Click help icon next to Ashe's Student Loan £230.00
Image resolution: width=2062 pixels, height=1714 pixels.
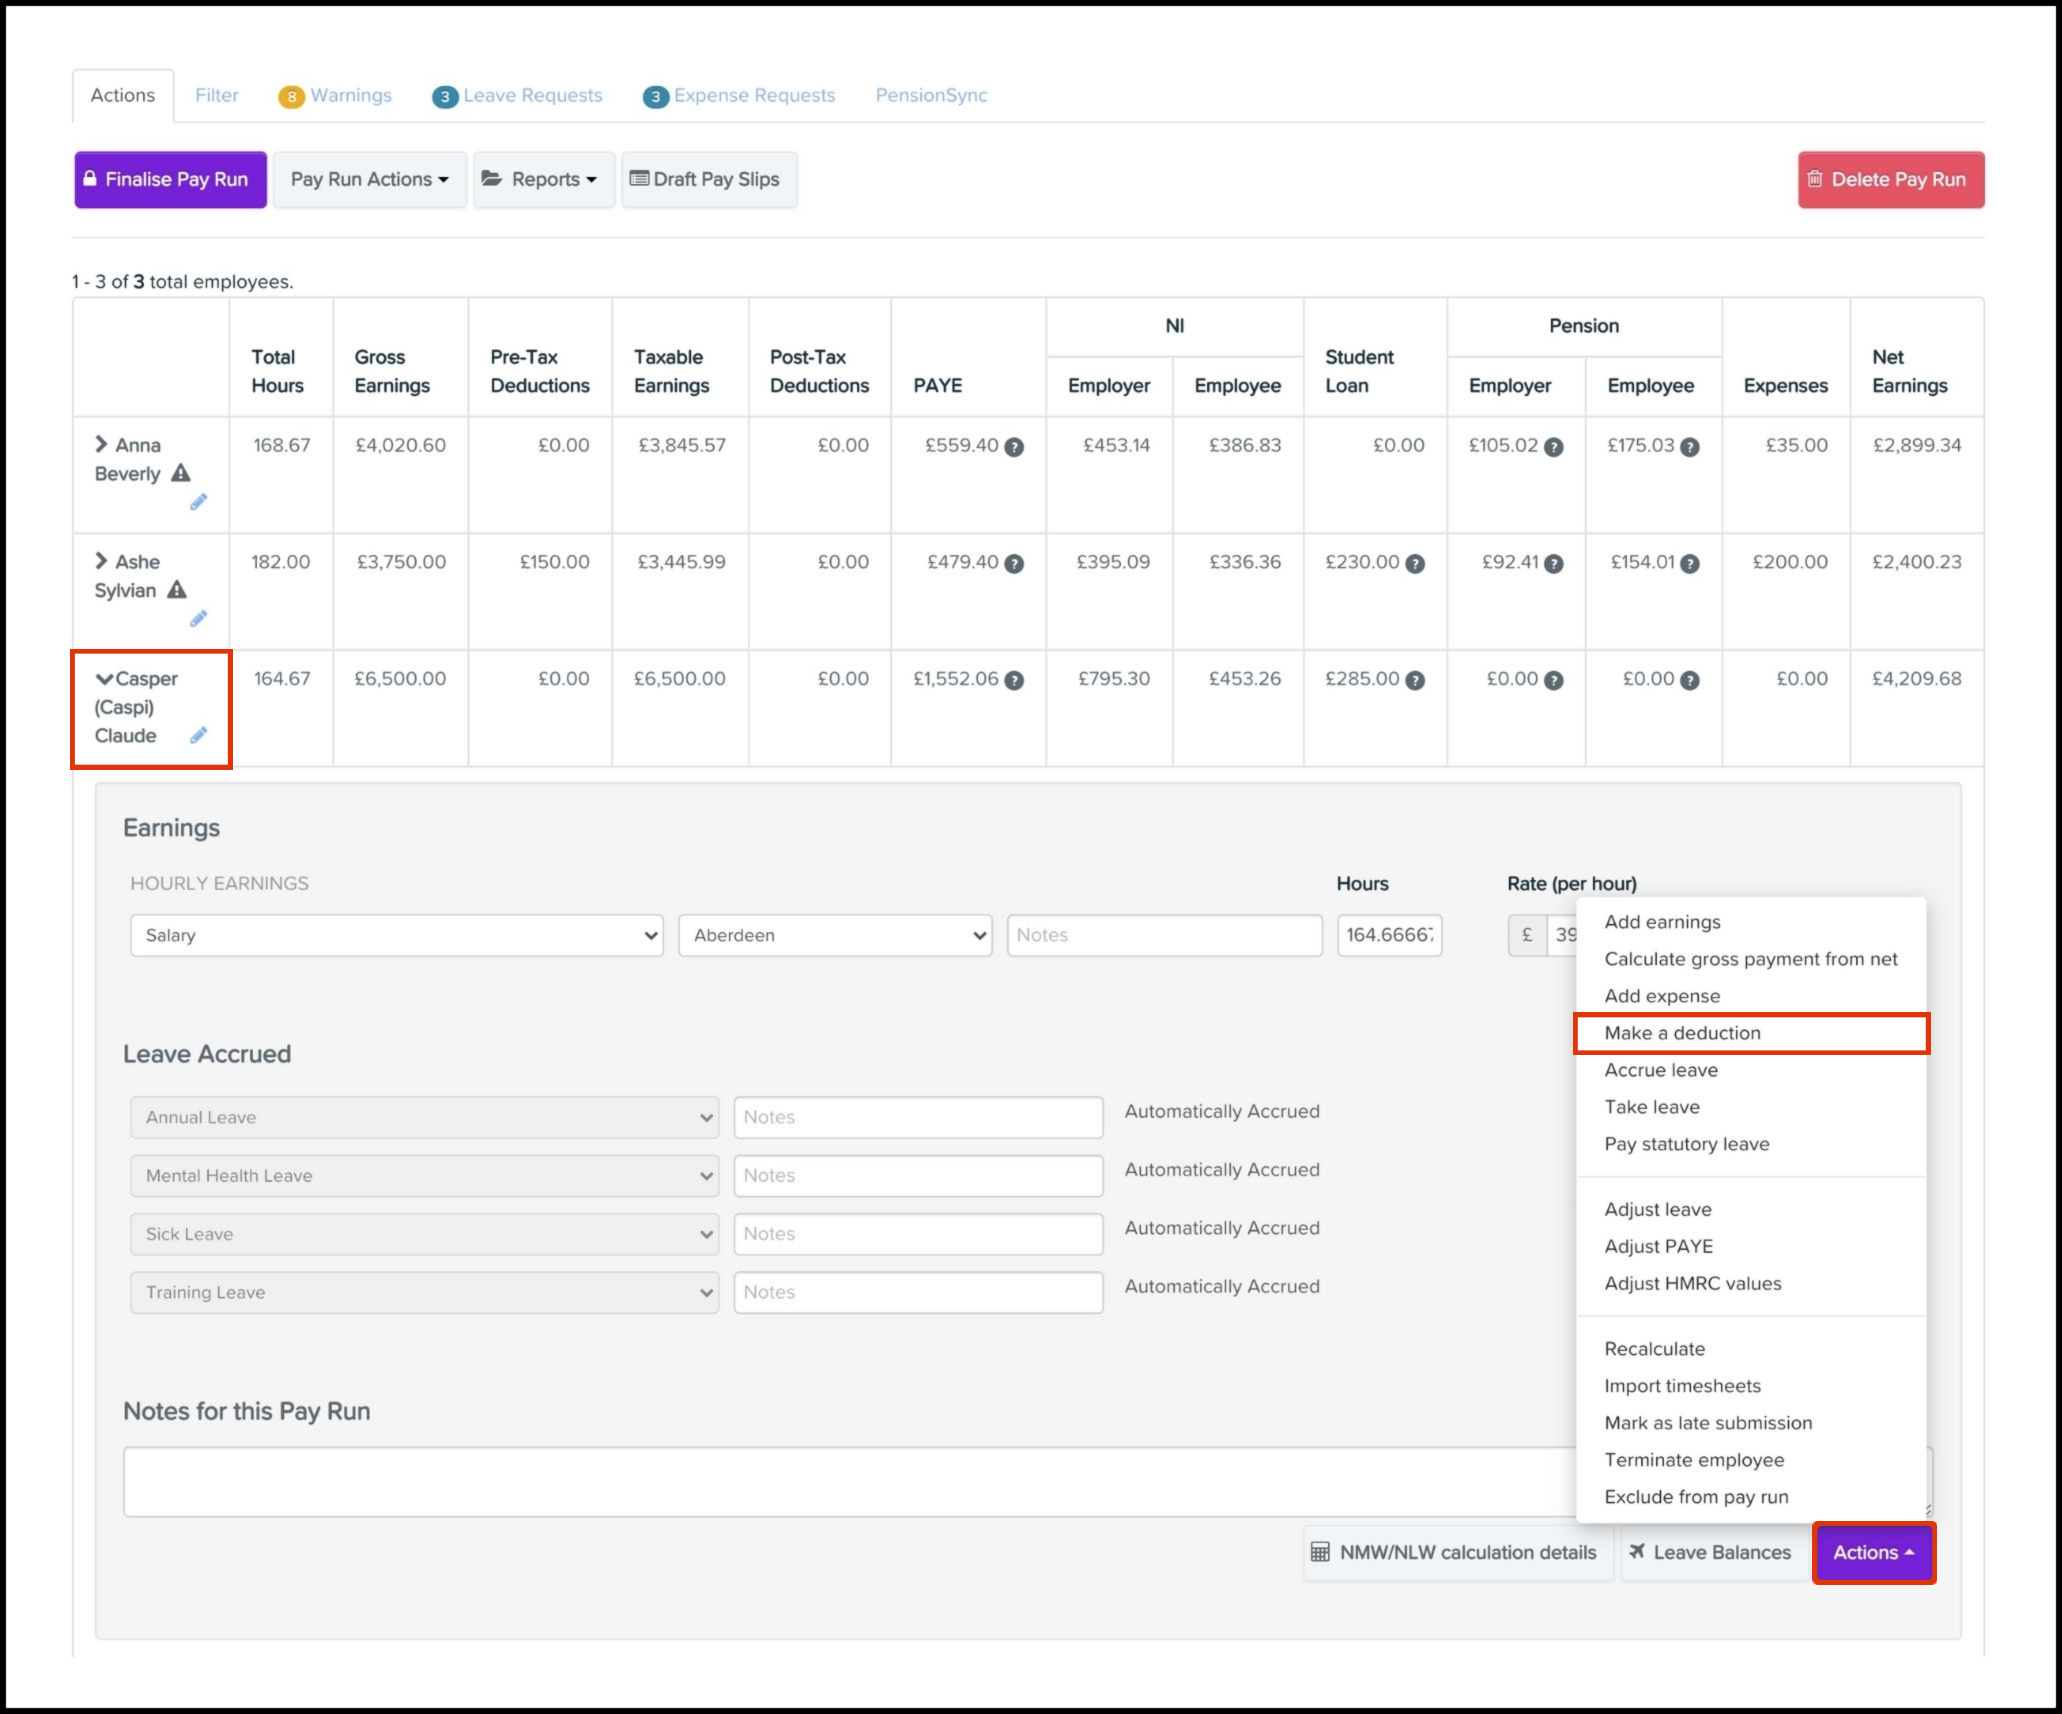point(1415,564)
